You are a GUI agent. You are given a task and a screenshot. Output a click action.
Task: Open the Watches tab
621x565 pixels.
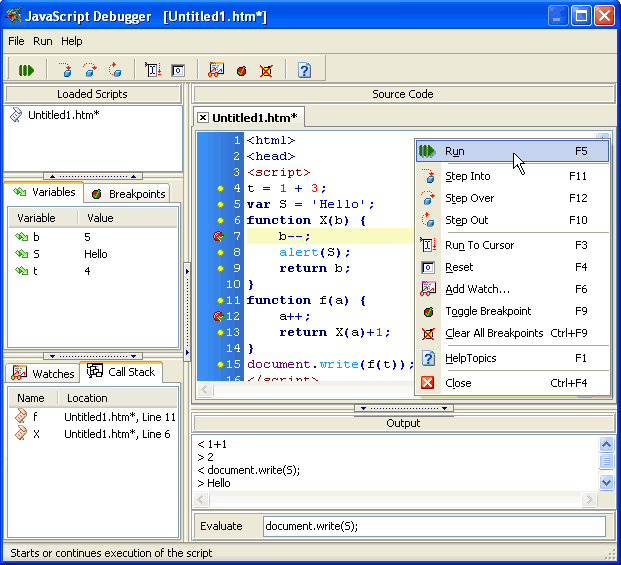[43, 373]
